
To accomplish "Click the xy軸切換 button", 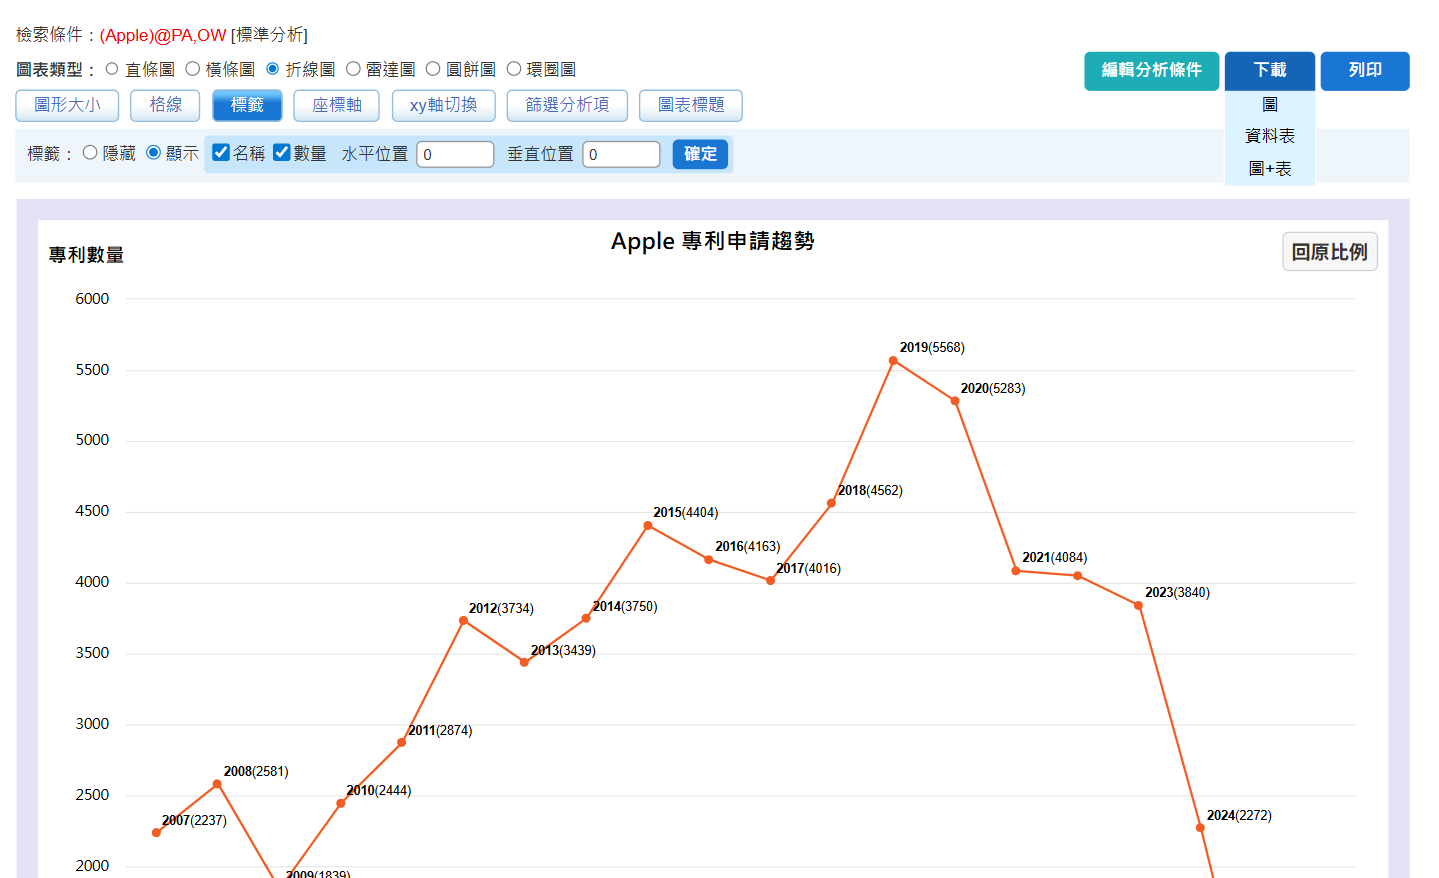I will pos(443,105).
